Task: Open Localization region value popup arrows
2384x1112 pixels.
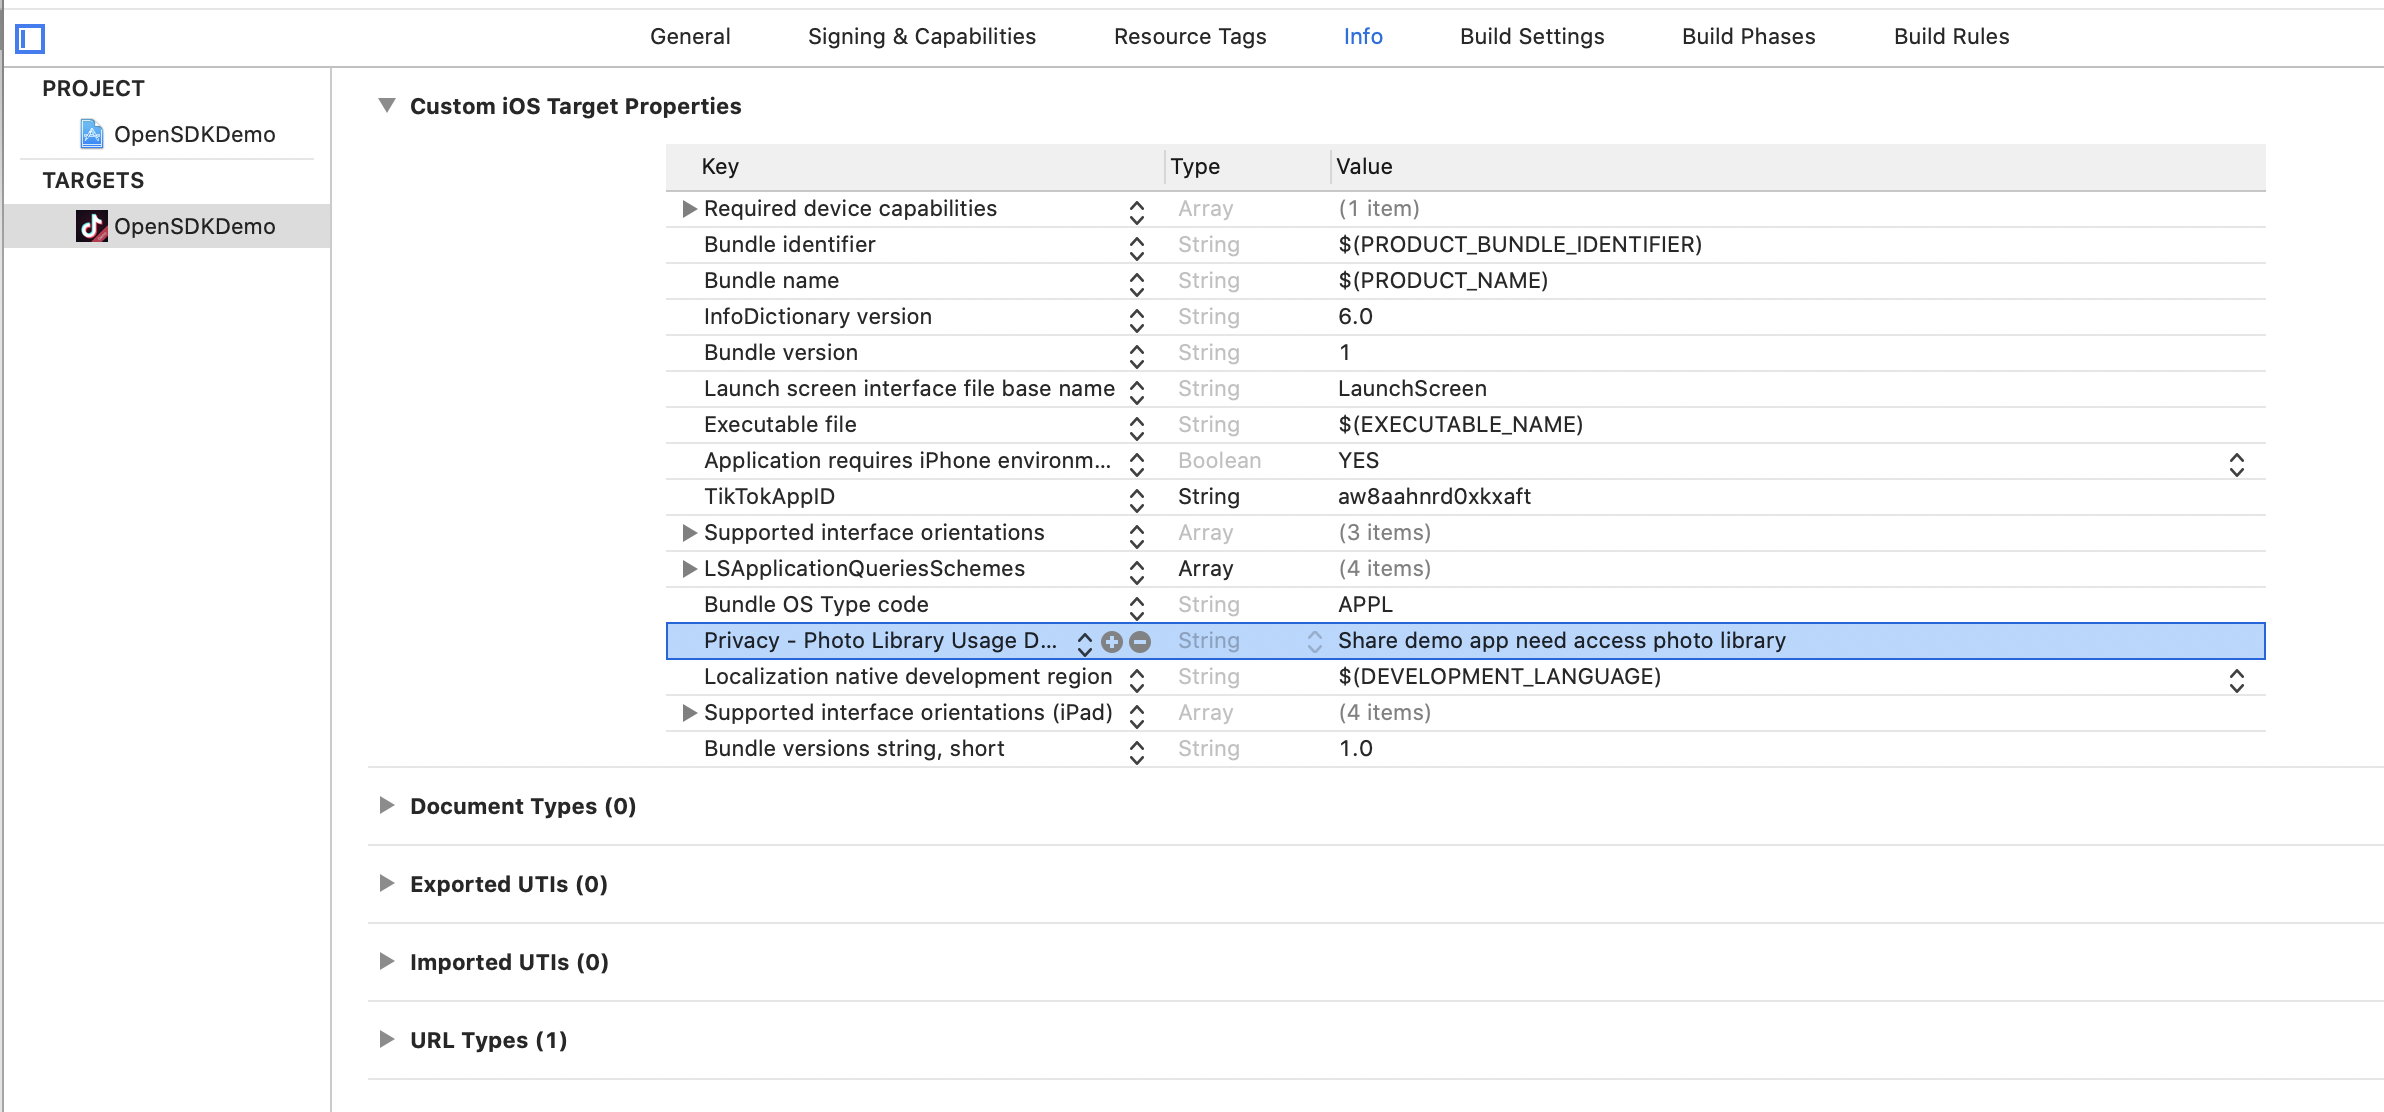Action: (x=2237, y=680)
